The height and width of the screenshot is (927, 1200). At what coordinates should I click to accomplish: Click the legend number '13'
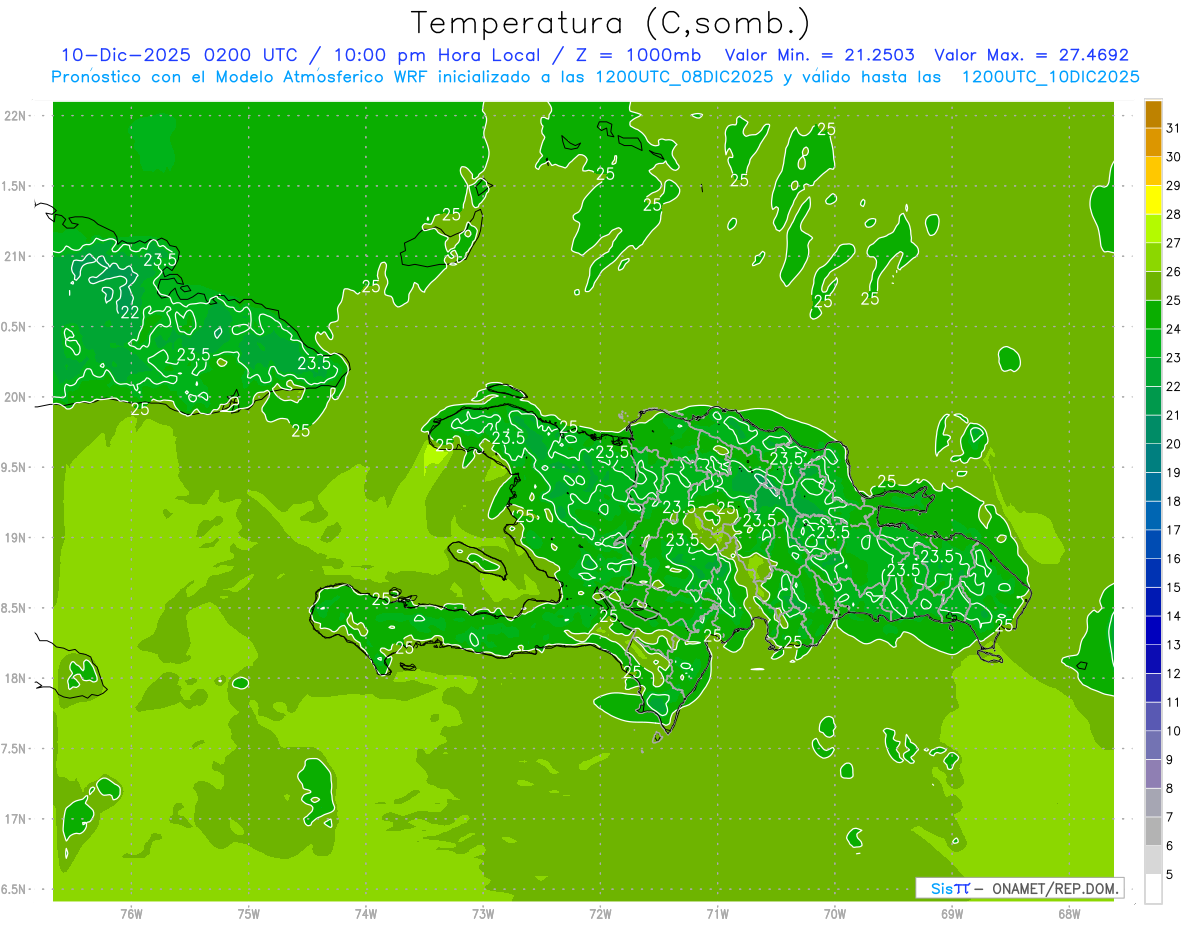point(1173,645)
